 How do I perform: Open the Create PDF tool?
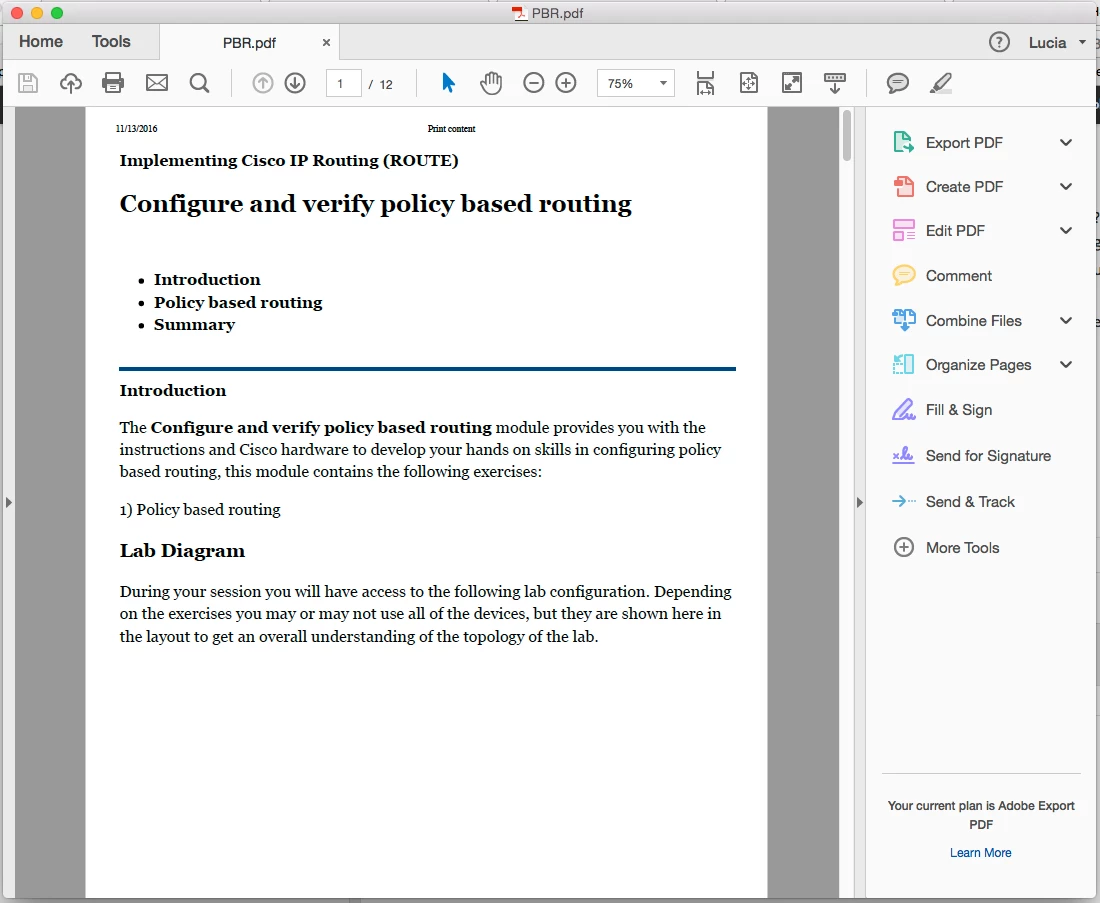(964, 187)
